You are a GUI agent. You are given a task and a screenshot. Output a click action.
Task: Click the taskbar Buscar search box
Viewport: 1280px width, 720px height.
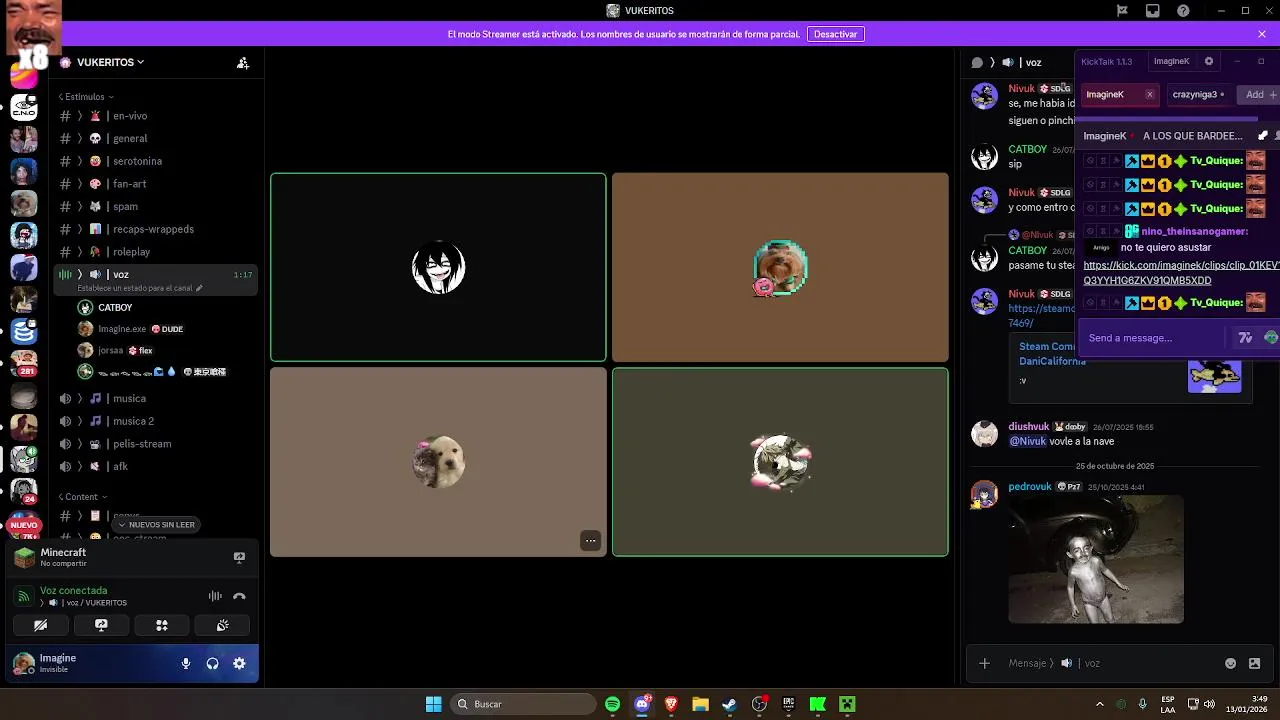(522, 704)
